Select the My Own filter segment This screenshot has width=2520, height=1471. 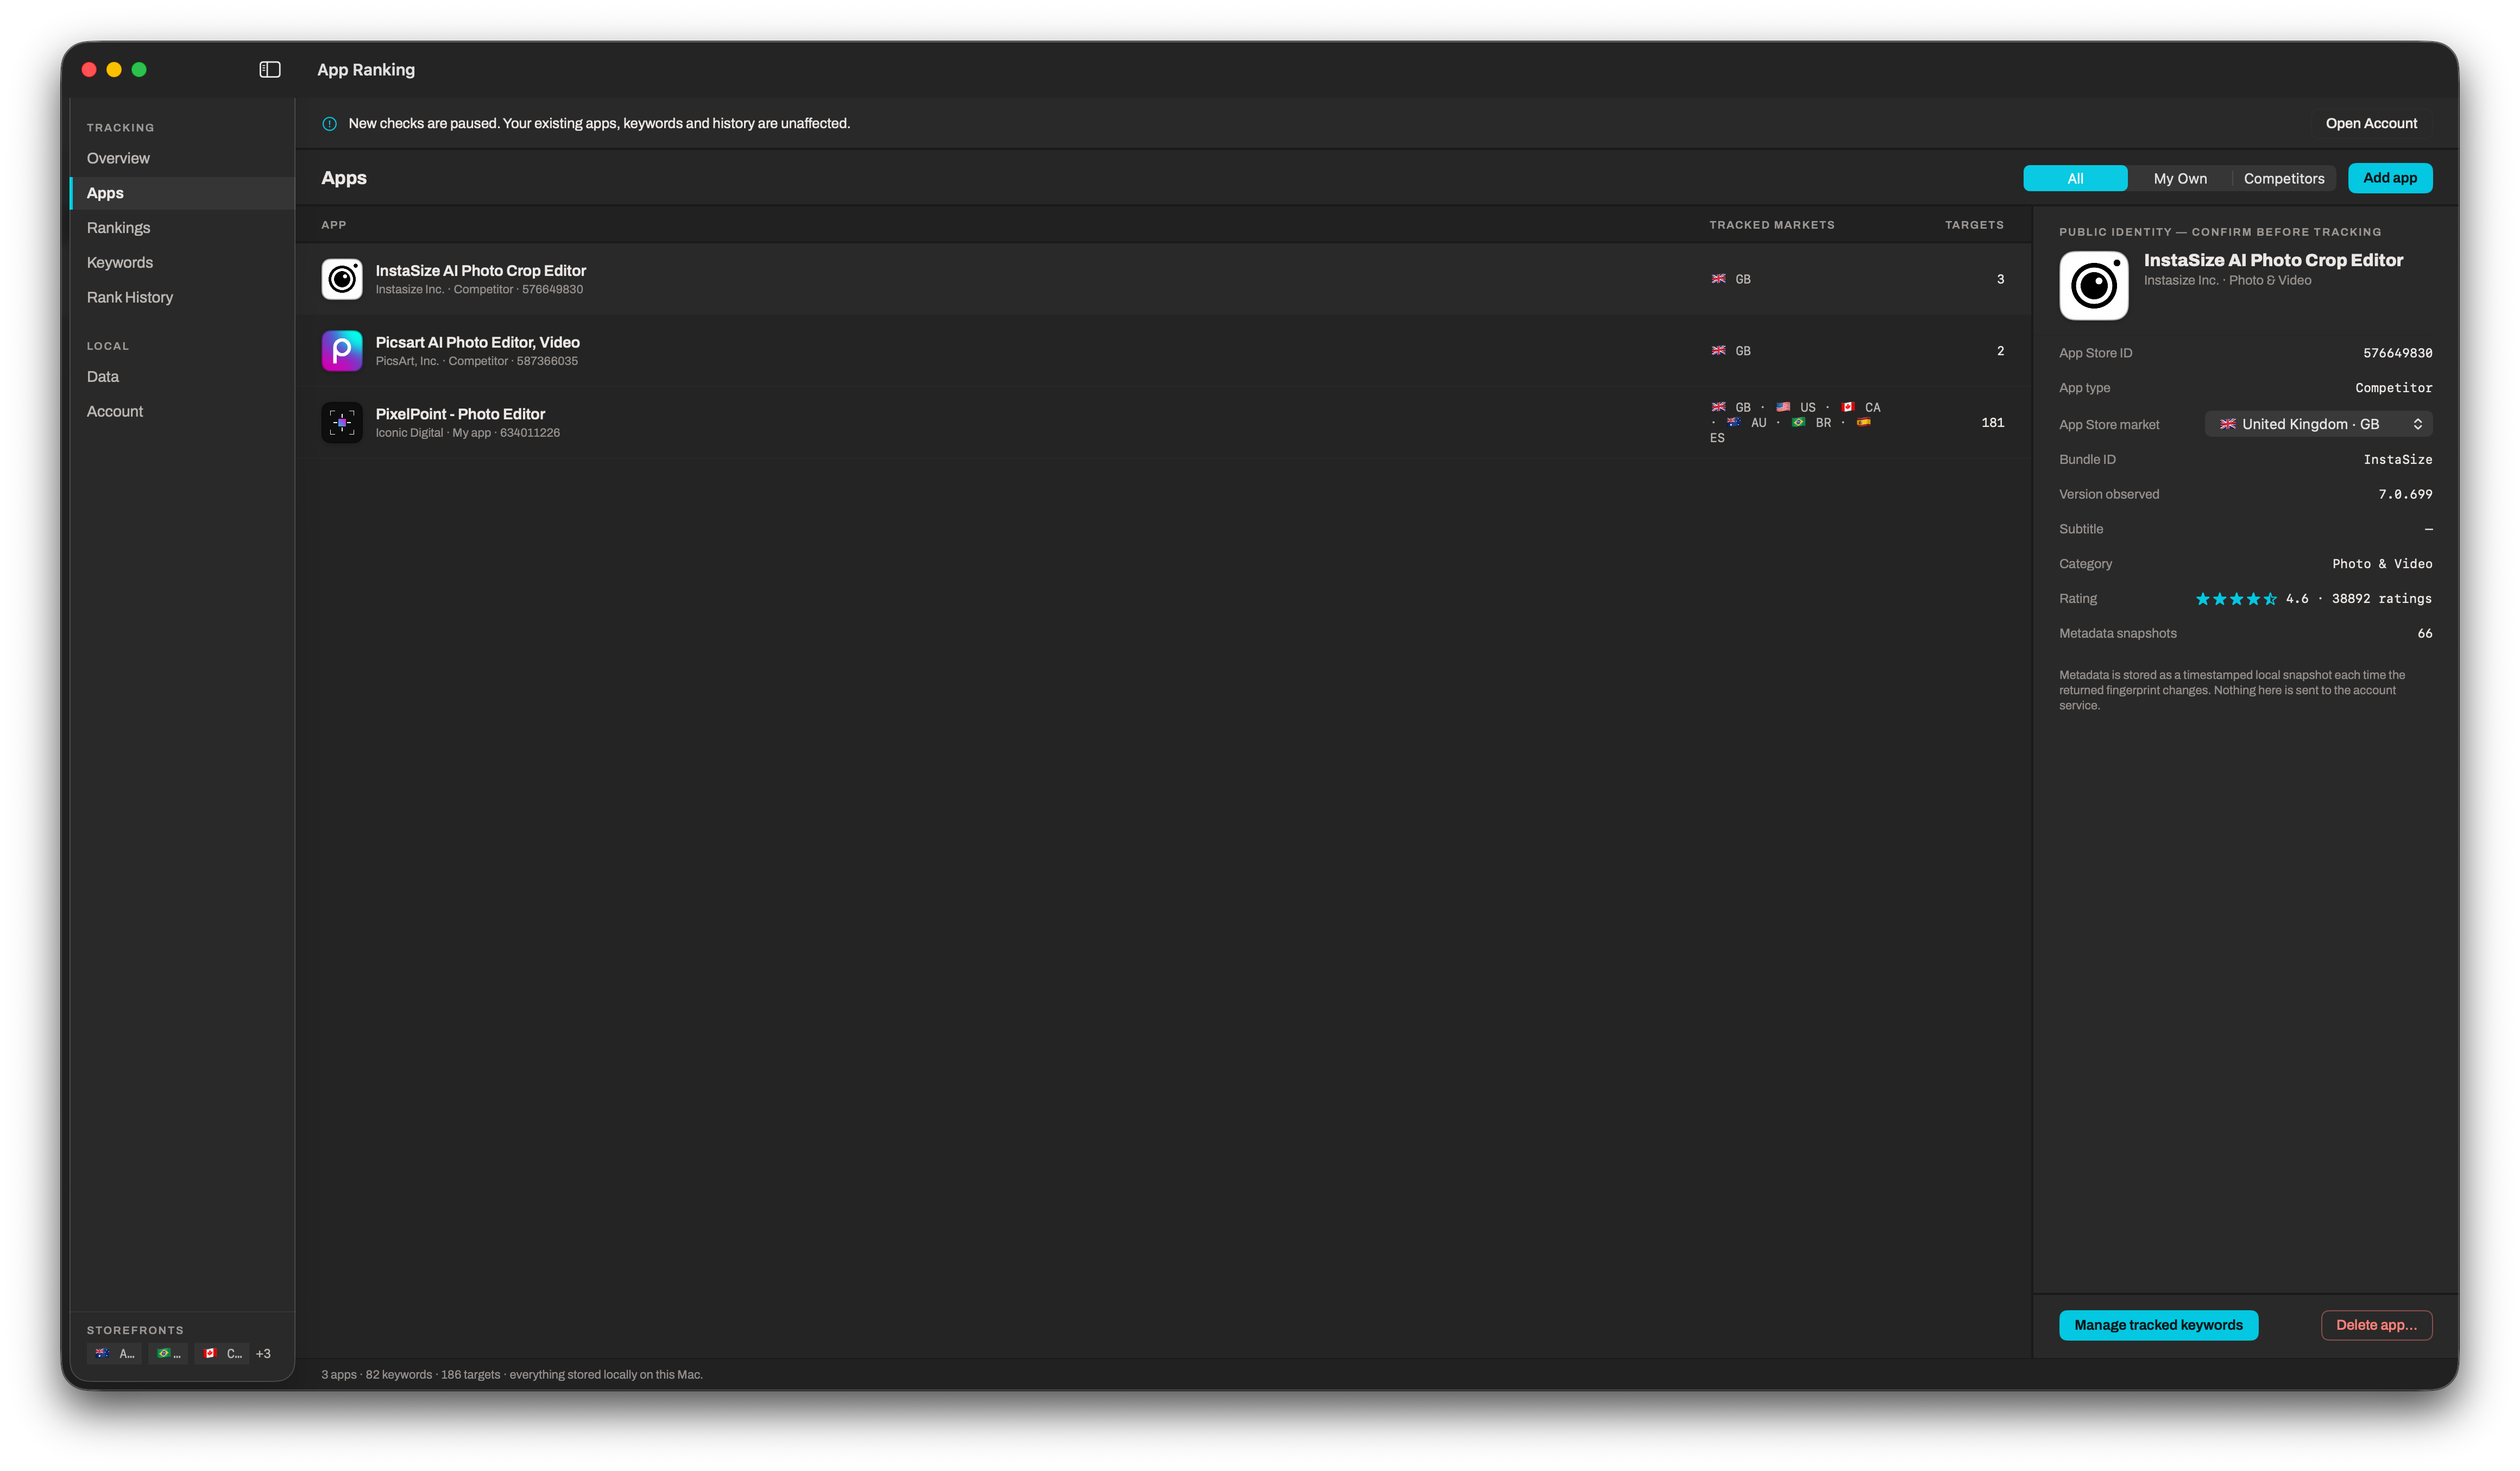coord(2180,179)
